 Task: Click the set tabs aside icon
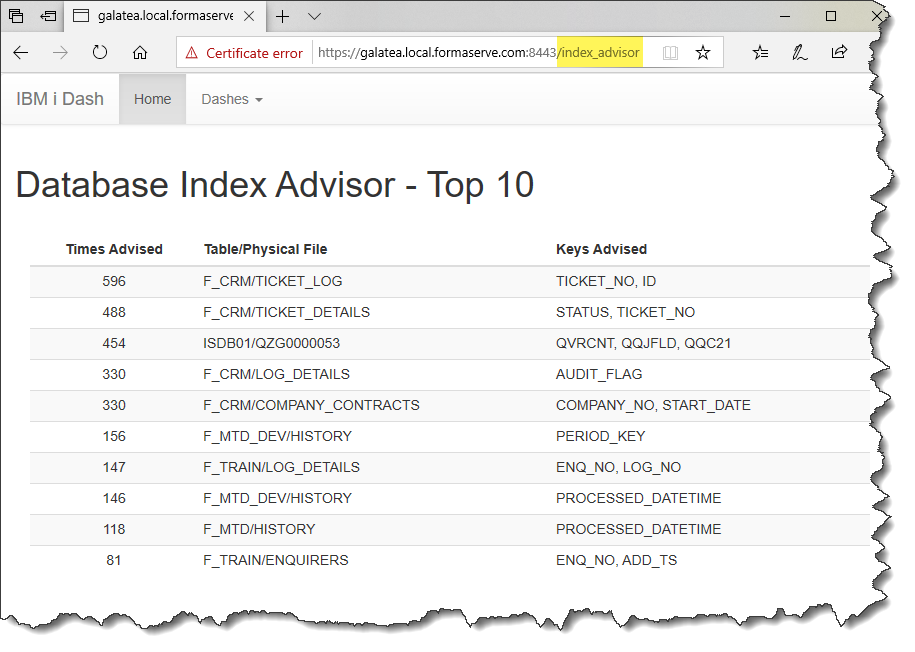click(49, 16)
